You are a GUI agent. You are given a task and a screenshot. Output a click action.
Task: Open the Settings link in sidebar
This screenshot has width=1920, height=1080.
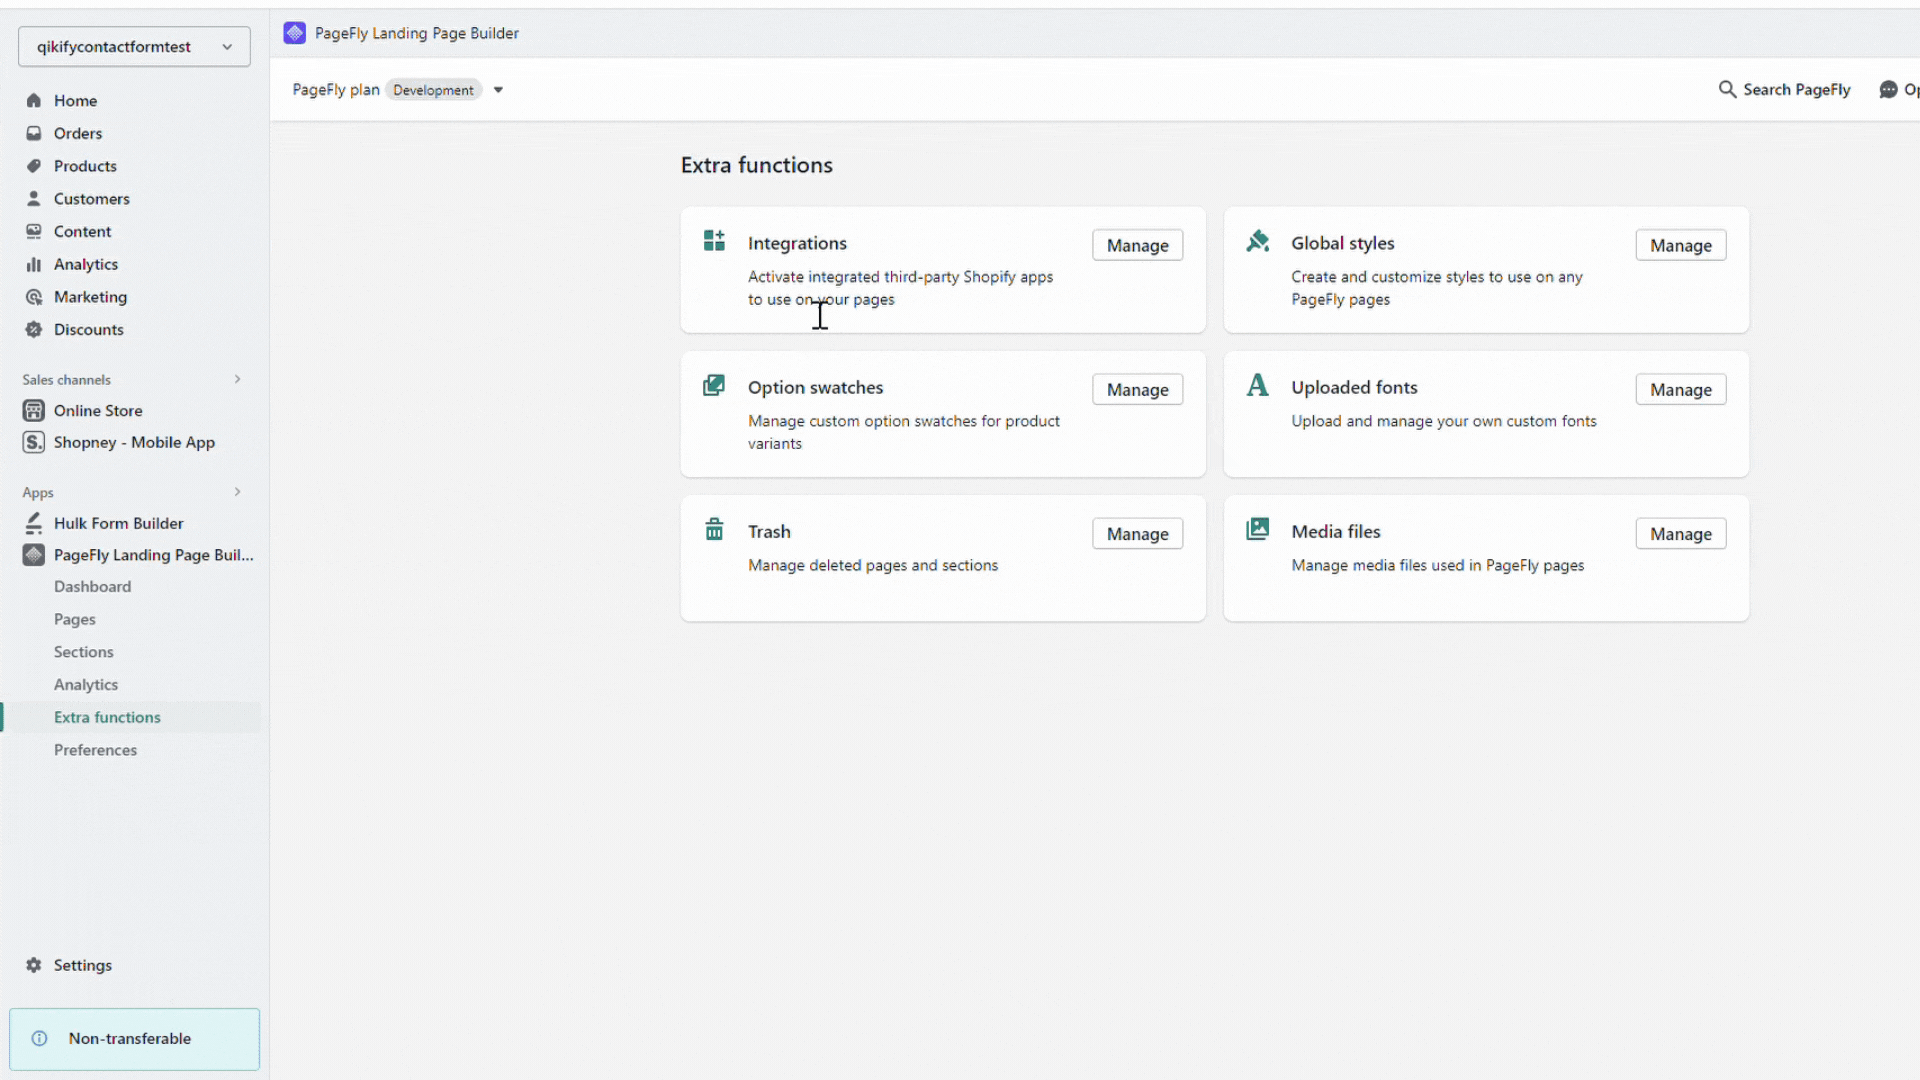pos(83,966)
